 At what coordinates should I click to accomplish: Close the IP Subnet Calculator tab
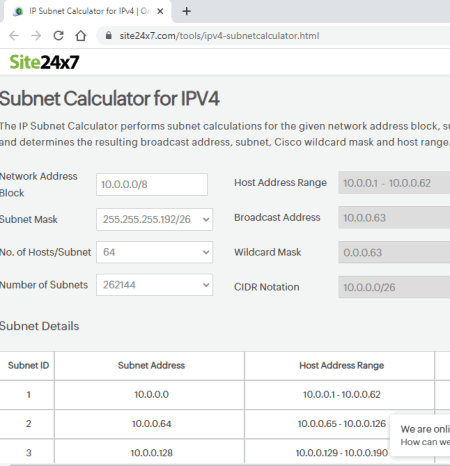(x=160, y=11)
